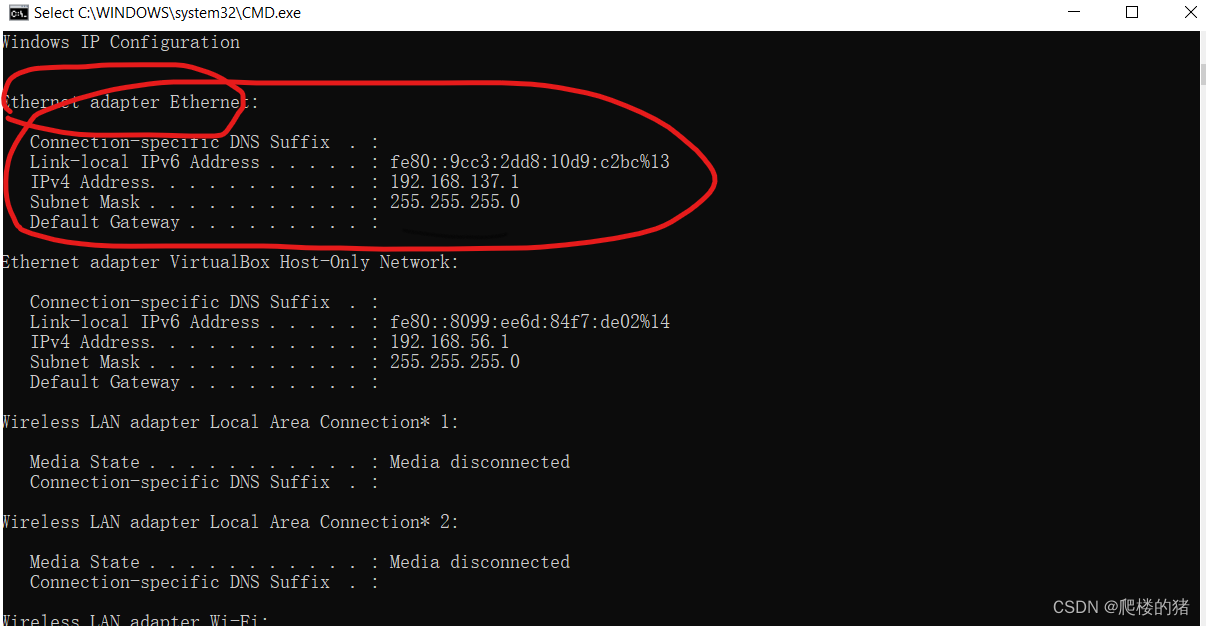The height and width of the screenshot is (626, 1206).
Task: Click the link-local IPv6 address ending c2bc%13
Action: 529,161
